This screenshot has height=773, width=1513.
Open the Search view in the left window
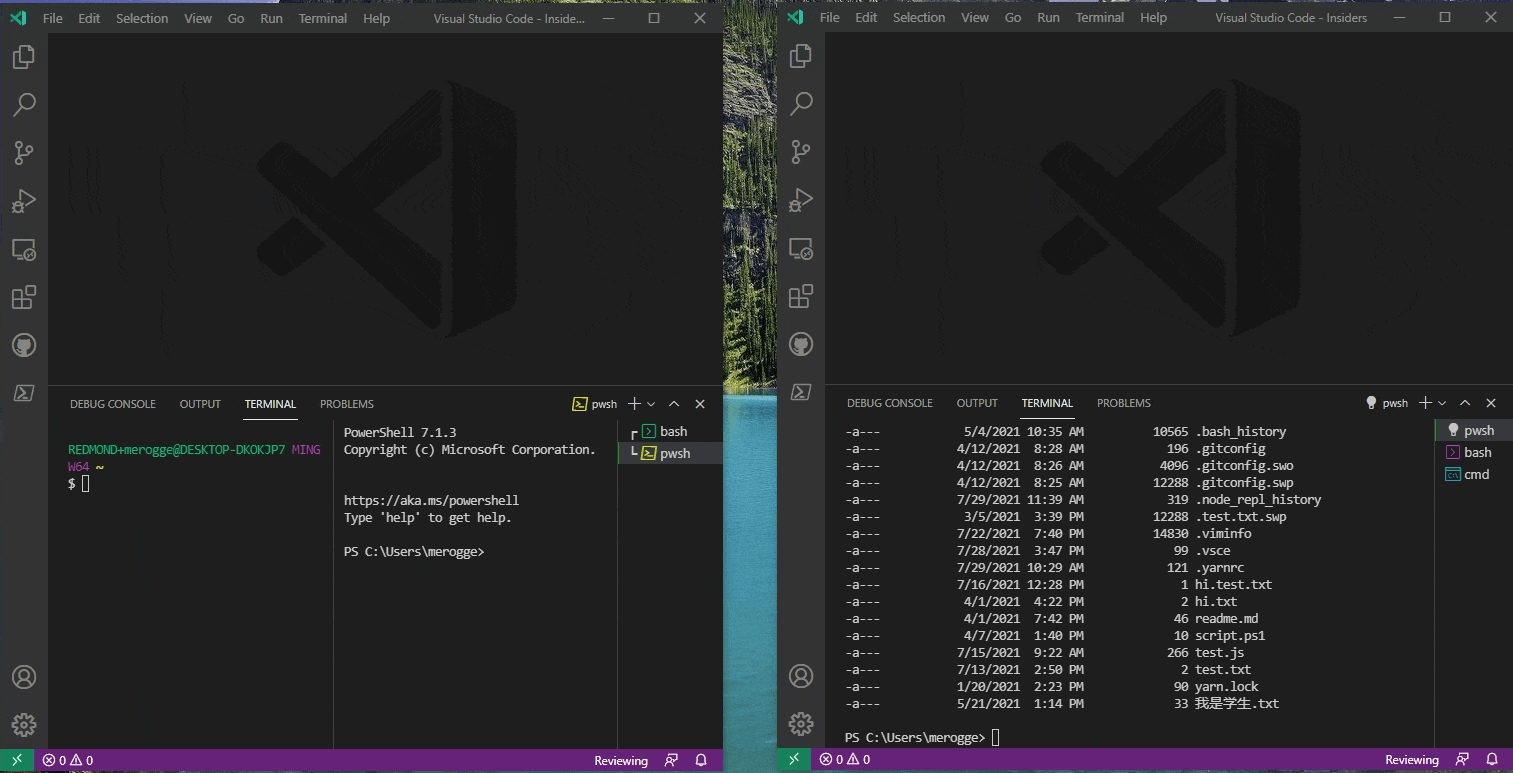click(x=24, y=104)
